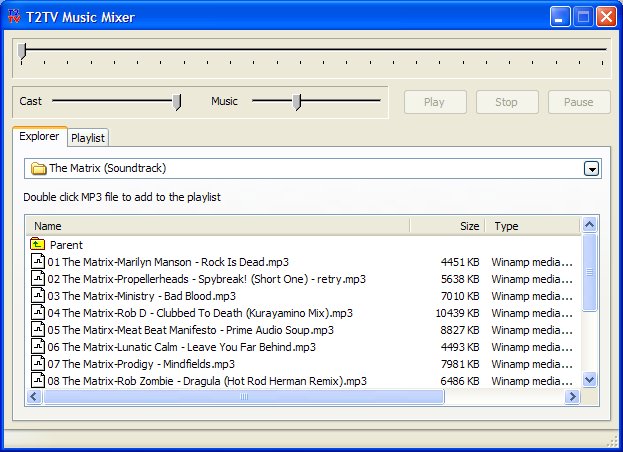Select Clubbed To Death mp3 file icon
Image resolution: width=623 pixels, height=452 pixels.
38,312
